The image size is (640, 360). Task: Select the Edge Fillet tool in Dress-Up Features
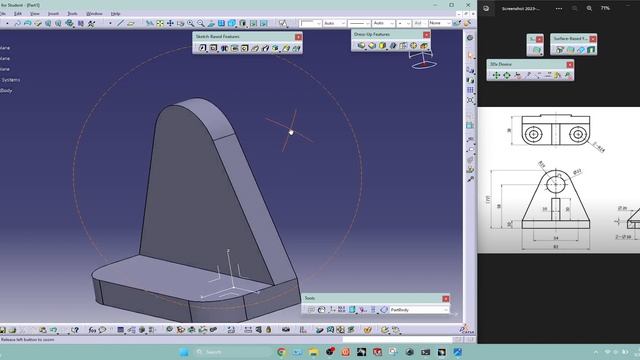point(361,46)
